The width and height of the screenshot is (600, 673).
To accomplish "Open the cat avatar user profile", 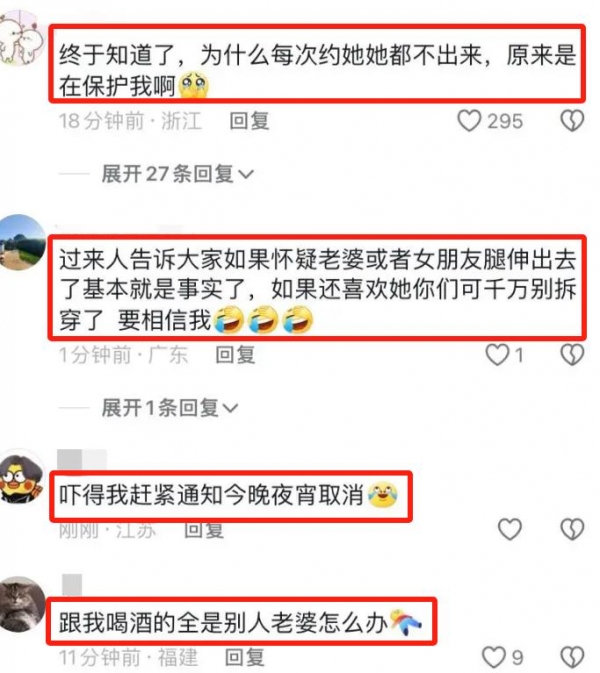I will [x=19, y=605].
